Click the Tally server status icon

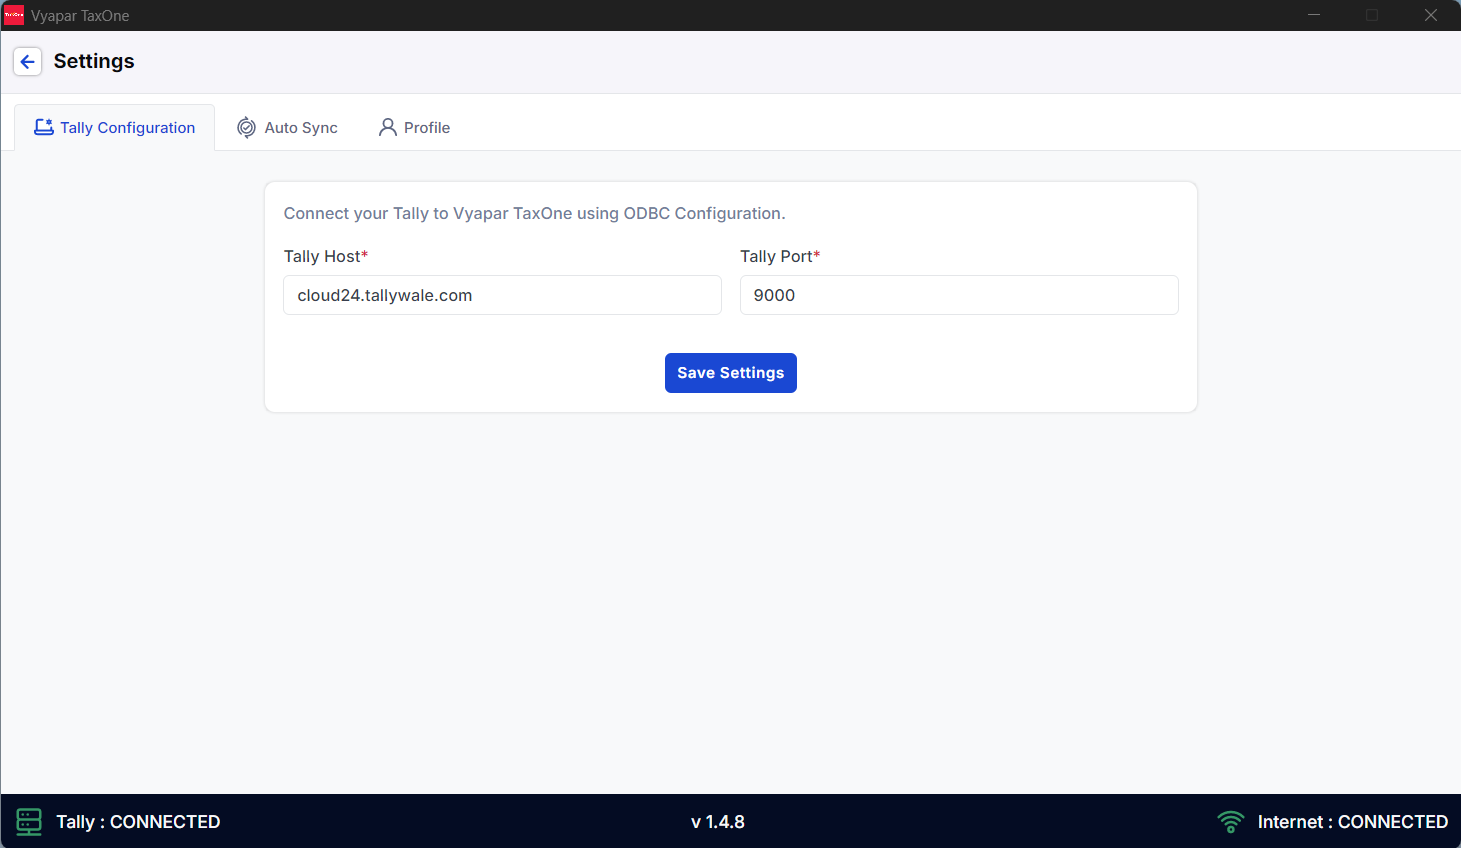point(29,822)
